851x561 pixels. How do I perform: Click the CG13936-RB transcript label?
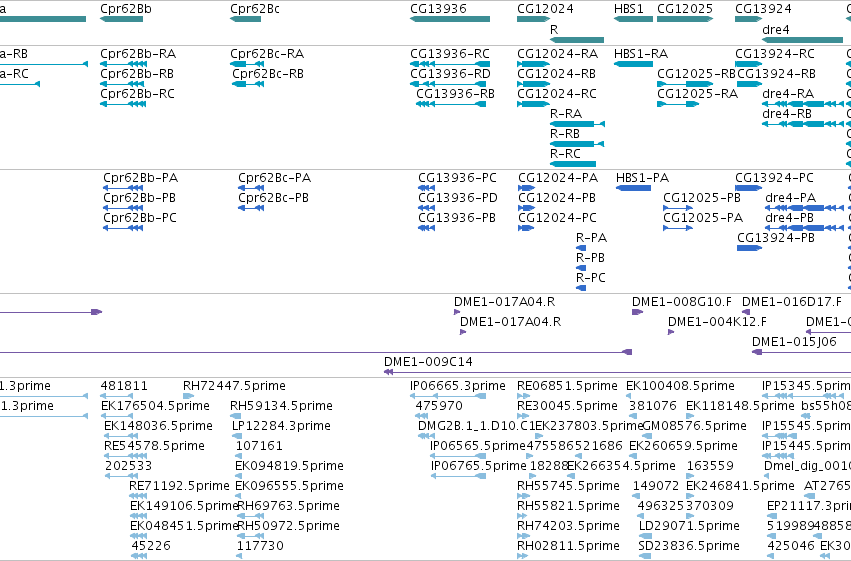click(455, 94)
